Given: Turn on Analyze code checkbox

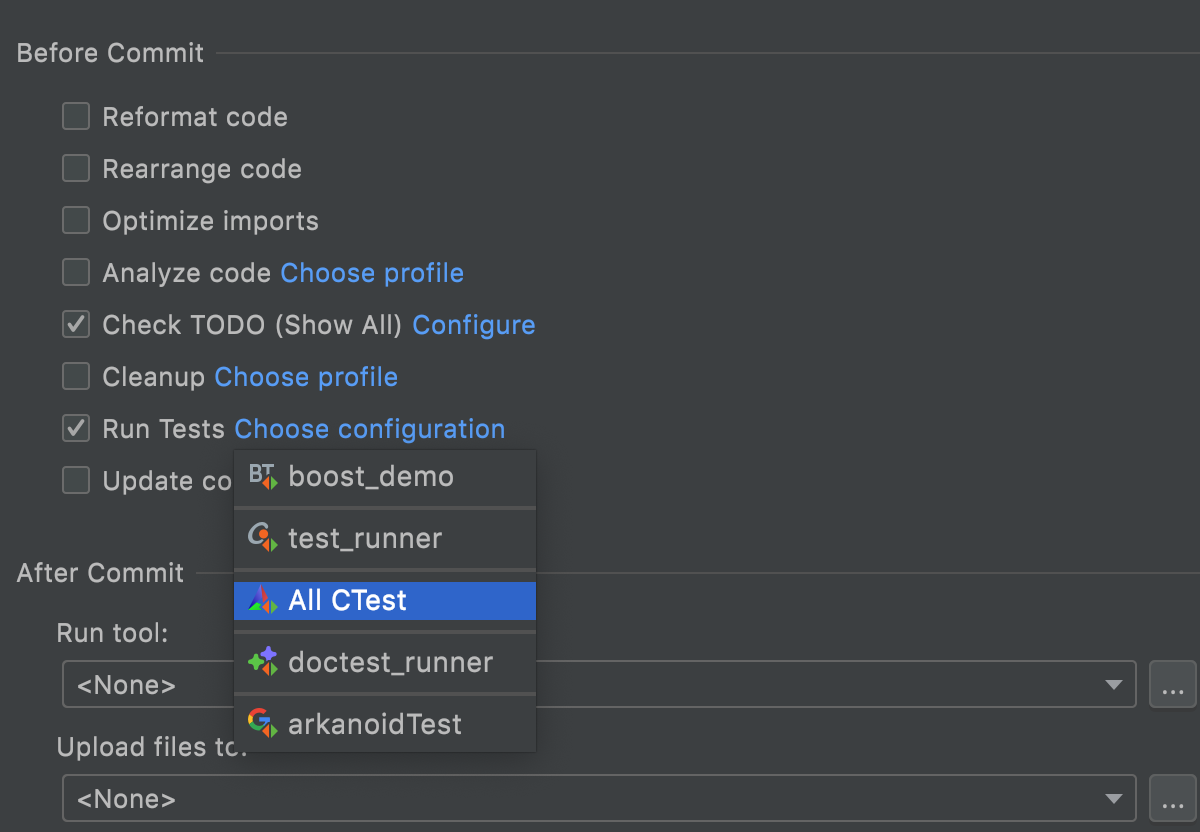Looking at the screenshot, I should coord(76,273).
